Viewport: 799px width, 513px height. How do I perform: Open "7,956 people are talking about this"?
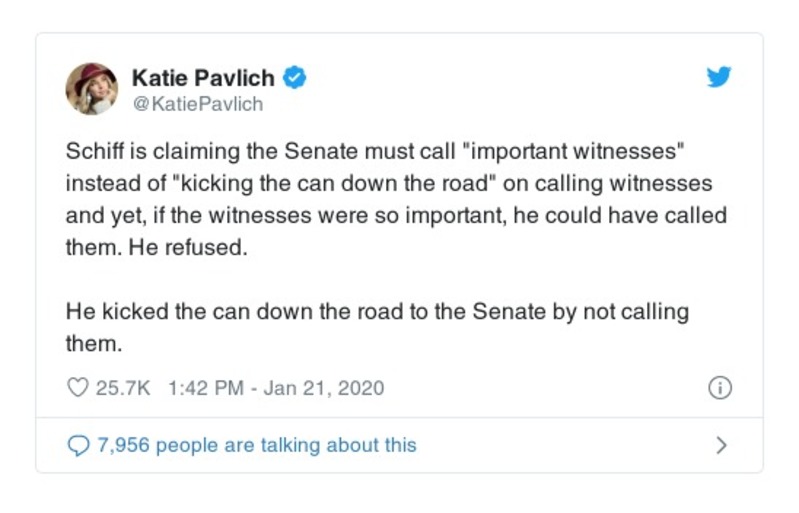256,444
